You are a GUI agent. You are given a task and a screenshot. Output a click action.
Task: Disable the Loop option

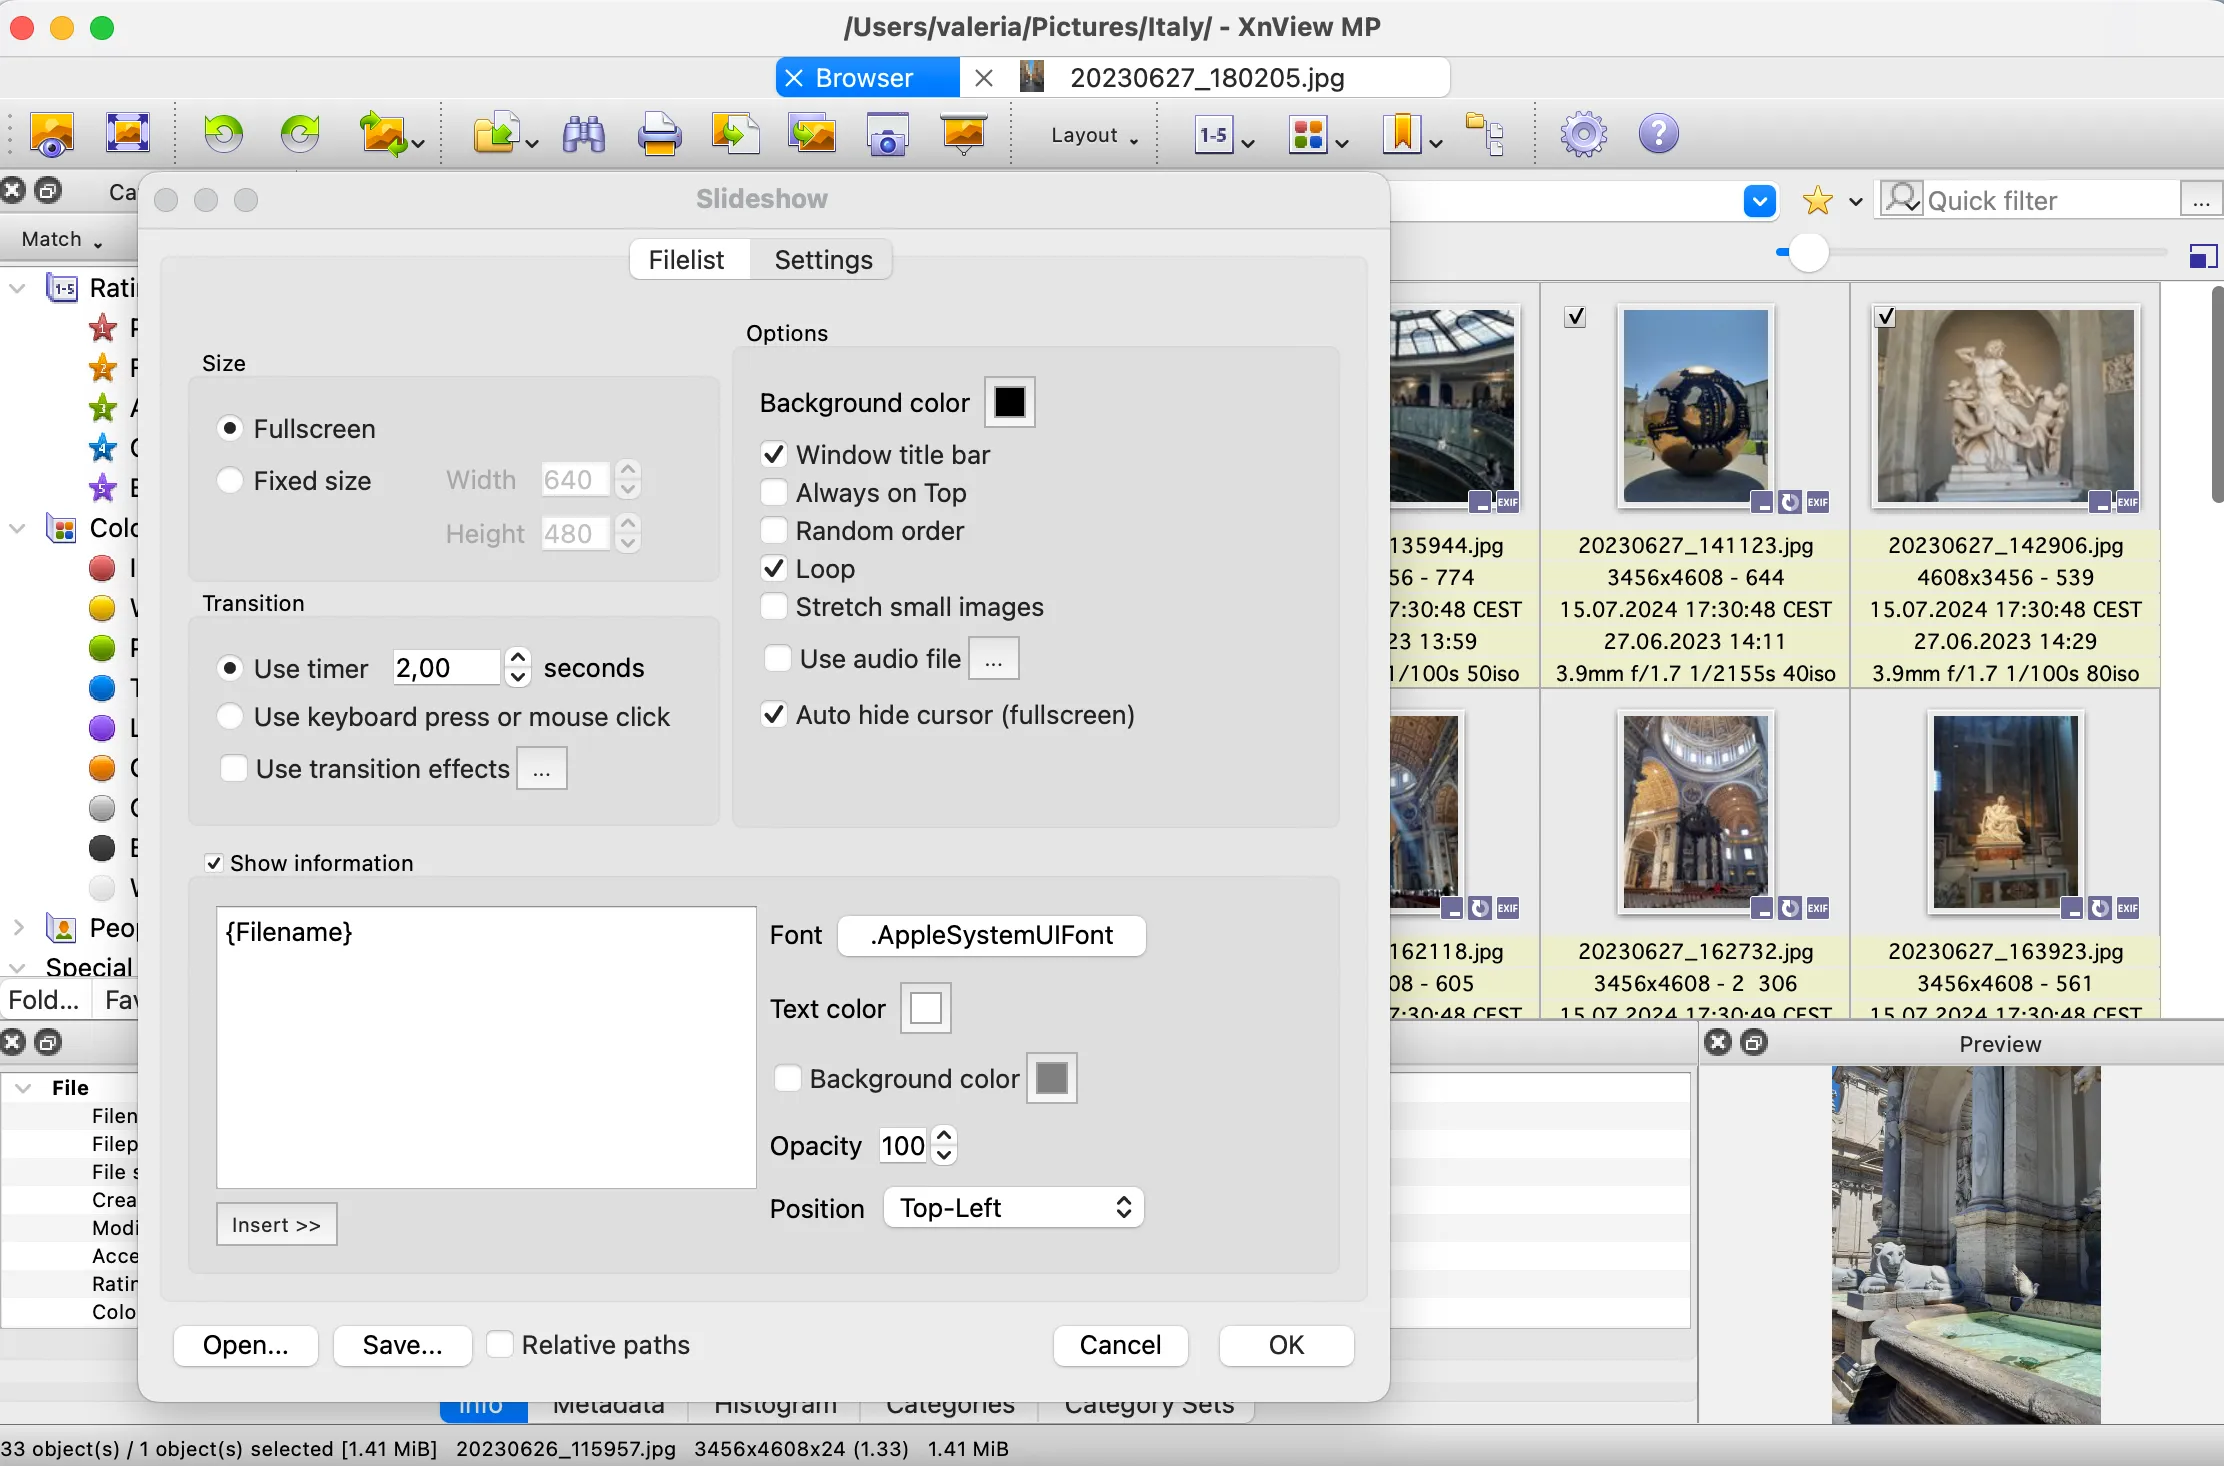pyautogui.click(x=774, y=568)
